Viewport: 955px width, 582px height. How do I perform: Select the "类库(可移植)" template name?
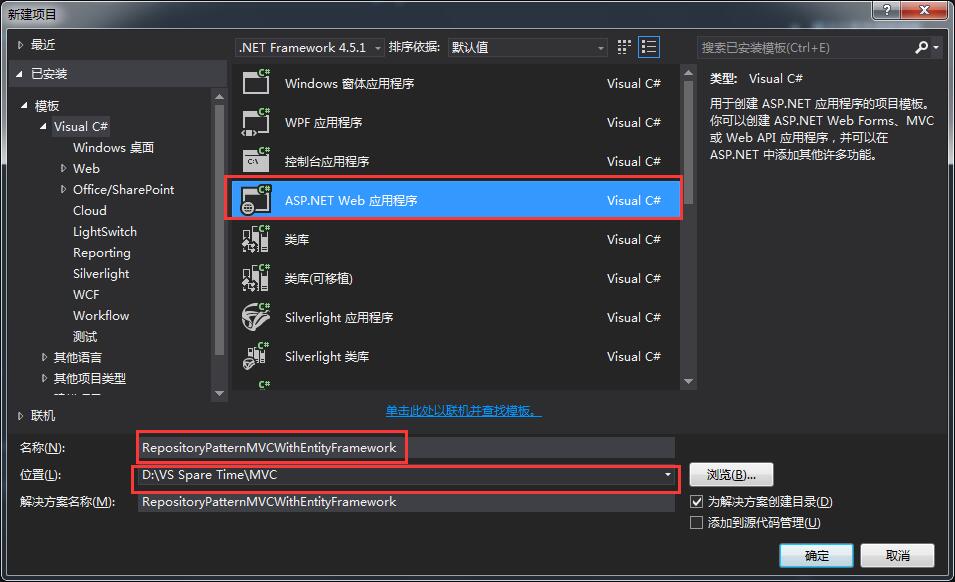[x=319, y=278]
